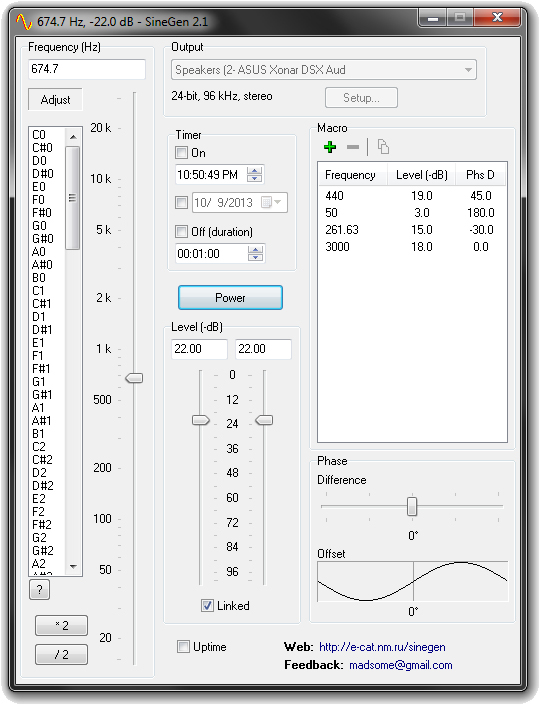Screen dimensions: 540x705
Task: Copy macro list with clipboard icon
Action: 383,147
